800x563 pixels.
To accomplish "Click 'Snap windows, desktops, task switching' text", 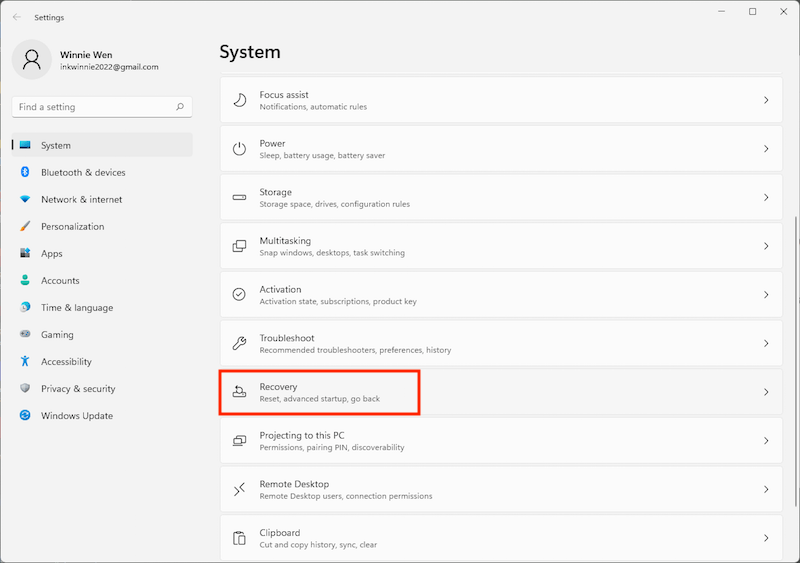I will 332,253.
